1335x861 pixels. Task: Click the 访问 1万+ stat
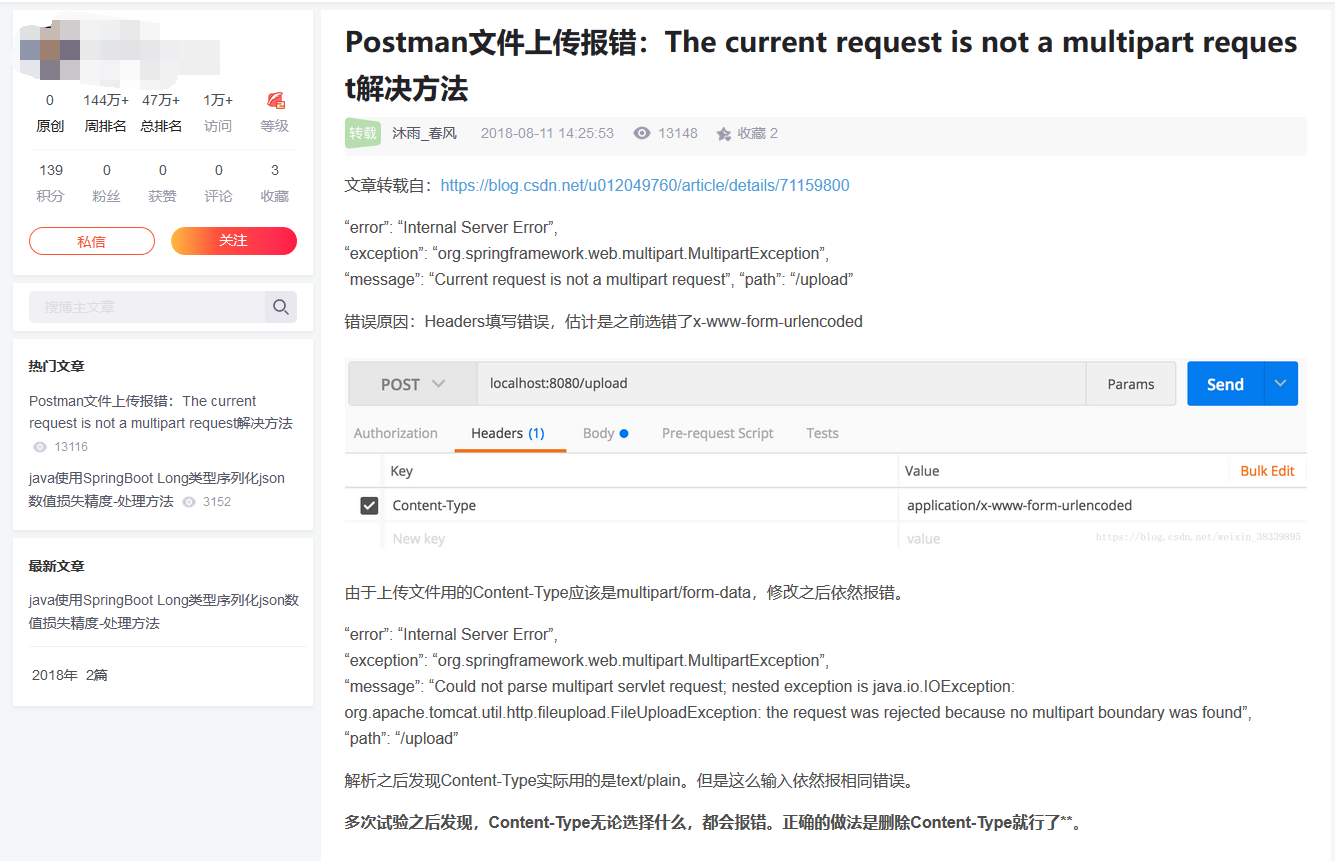pos(218,113)
